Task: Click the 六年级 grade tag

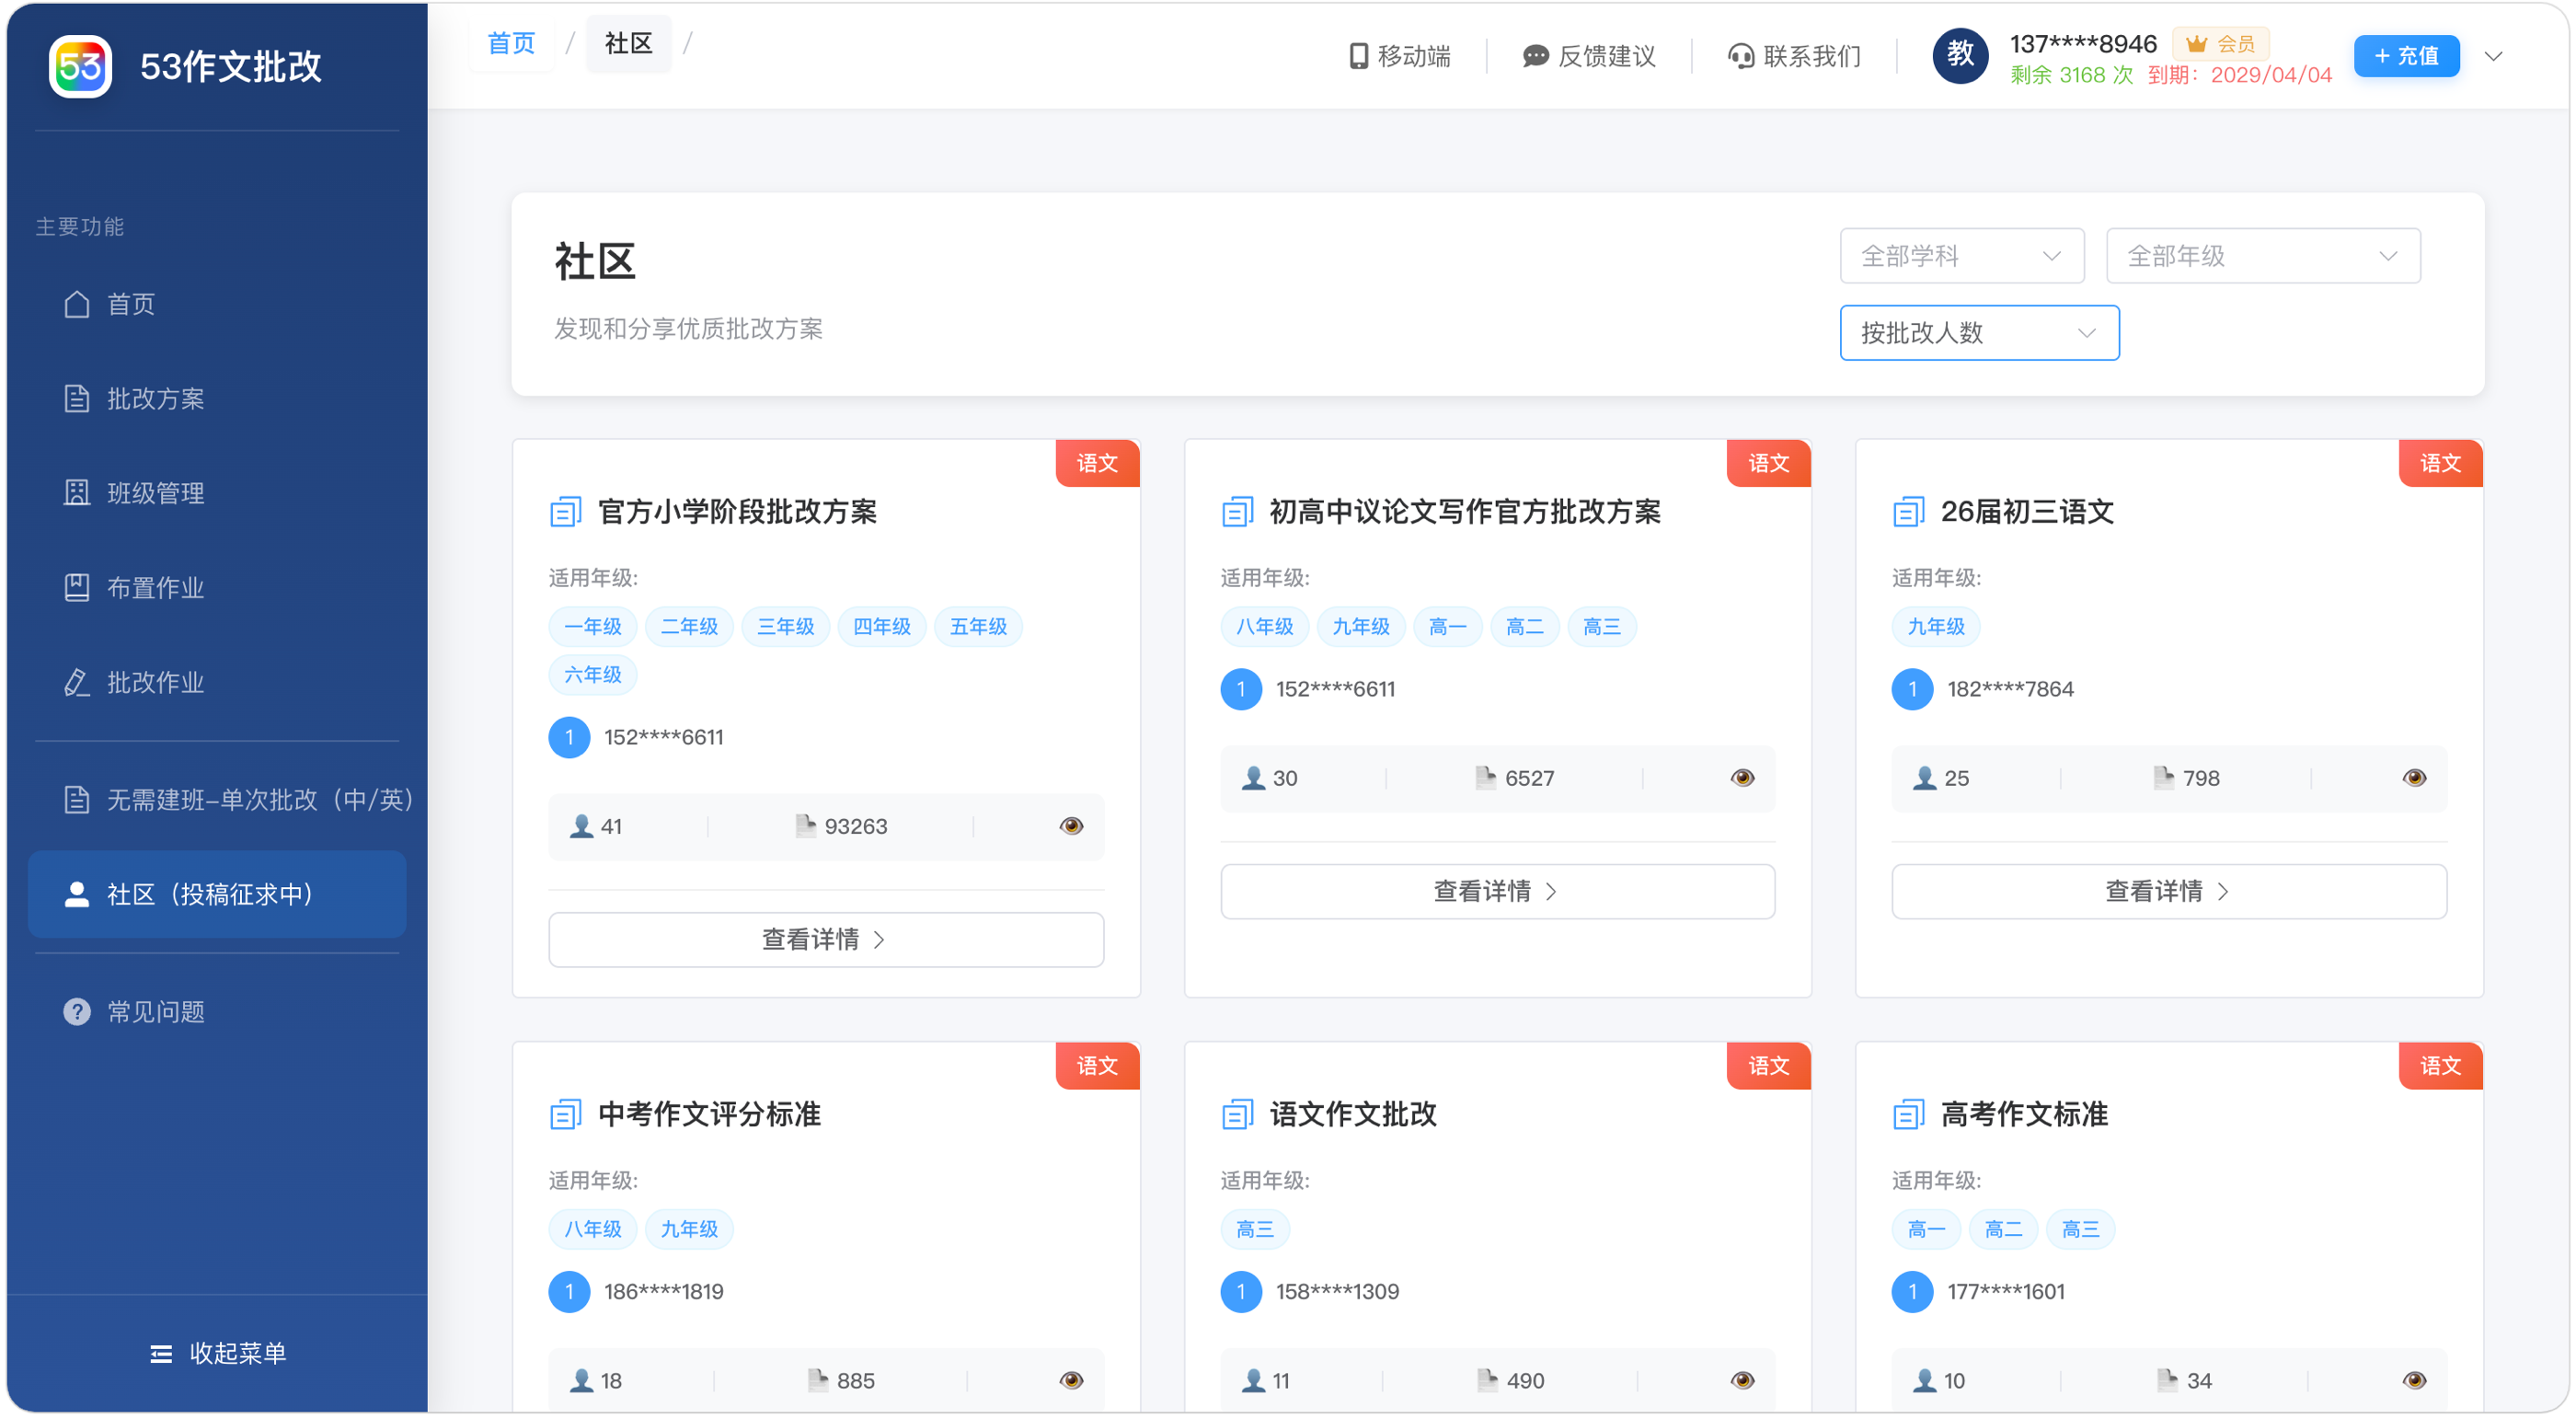Action: (593, 675)
